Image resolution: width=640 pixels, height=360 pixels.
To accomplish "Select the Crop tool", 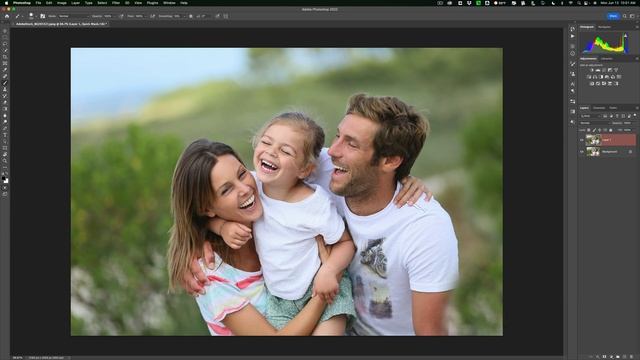I will tap(5, 56).
